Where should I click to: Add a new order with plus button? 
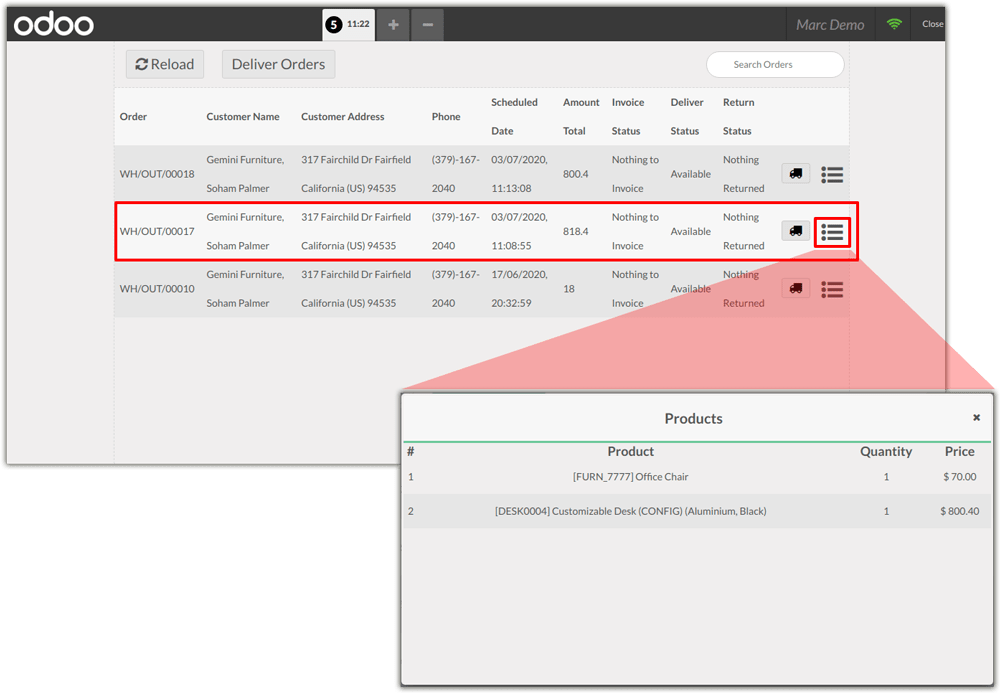[393, 25]
